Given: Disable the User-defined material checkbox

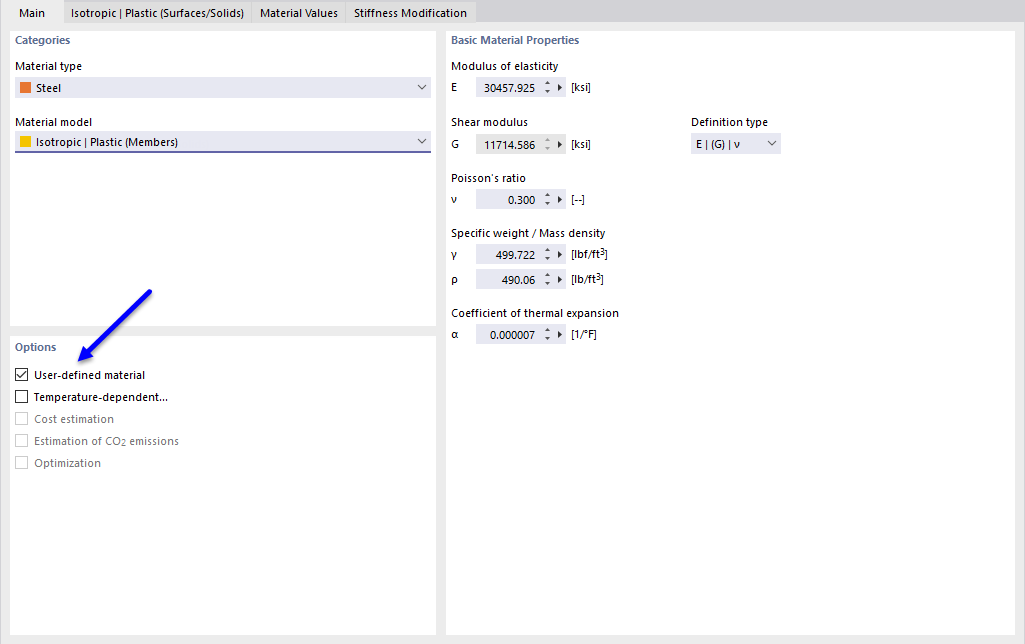Looking at the screenshot, I should click(x=21, y=374).
